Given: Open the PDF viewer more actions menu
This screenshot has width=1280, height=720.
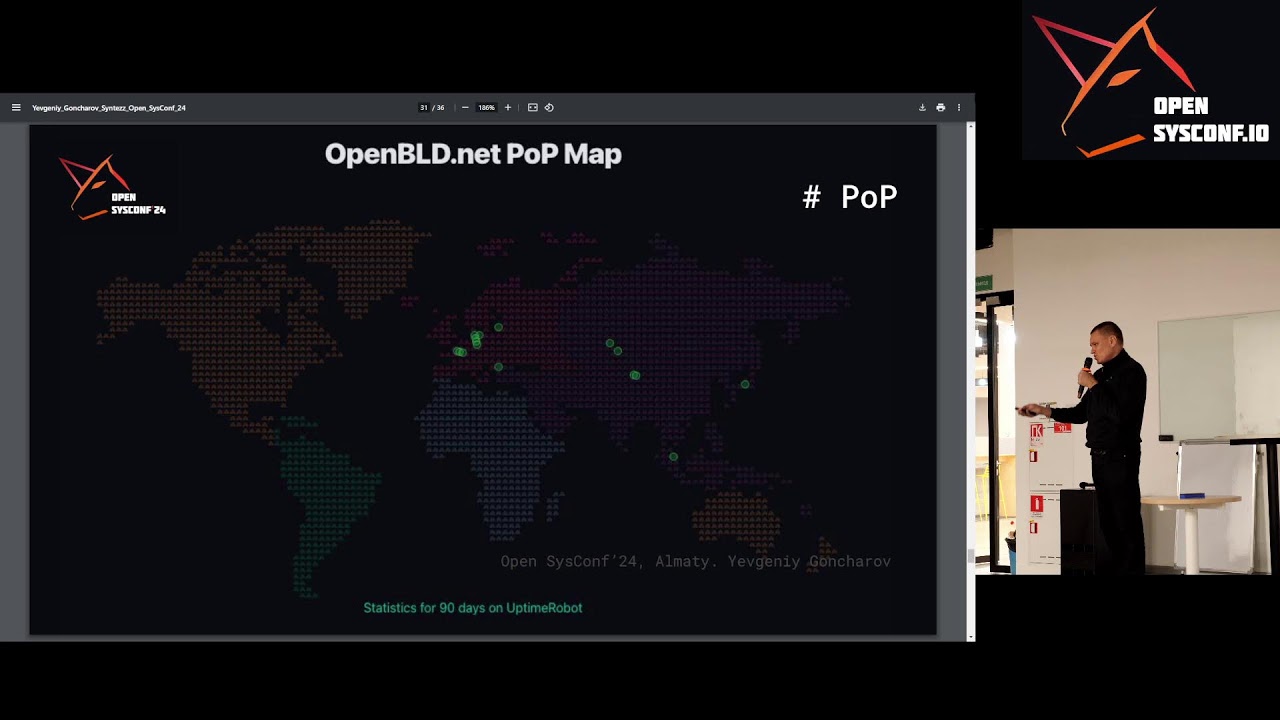Looking at the screenshot, I should click(958, 107).
